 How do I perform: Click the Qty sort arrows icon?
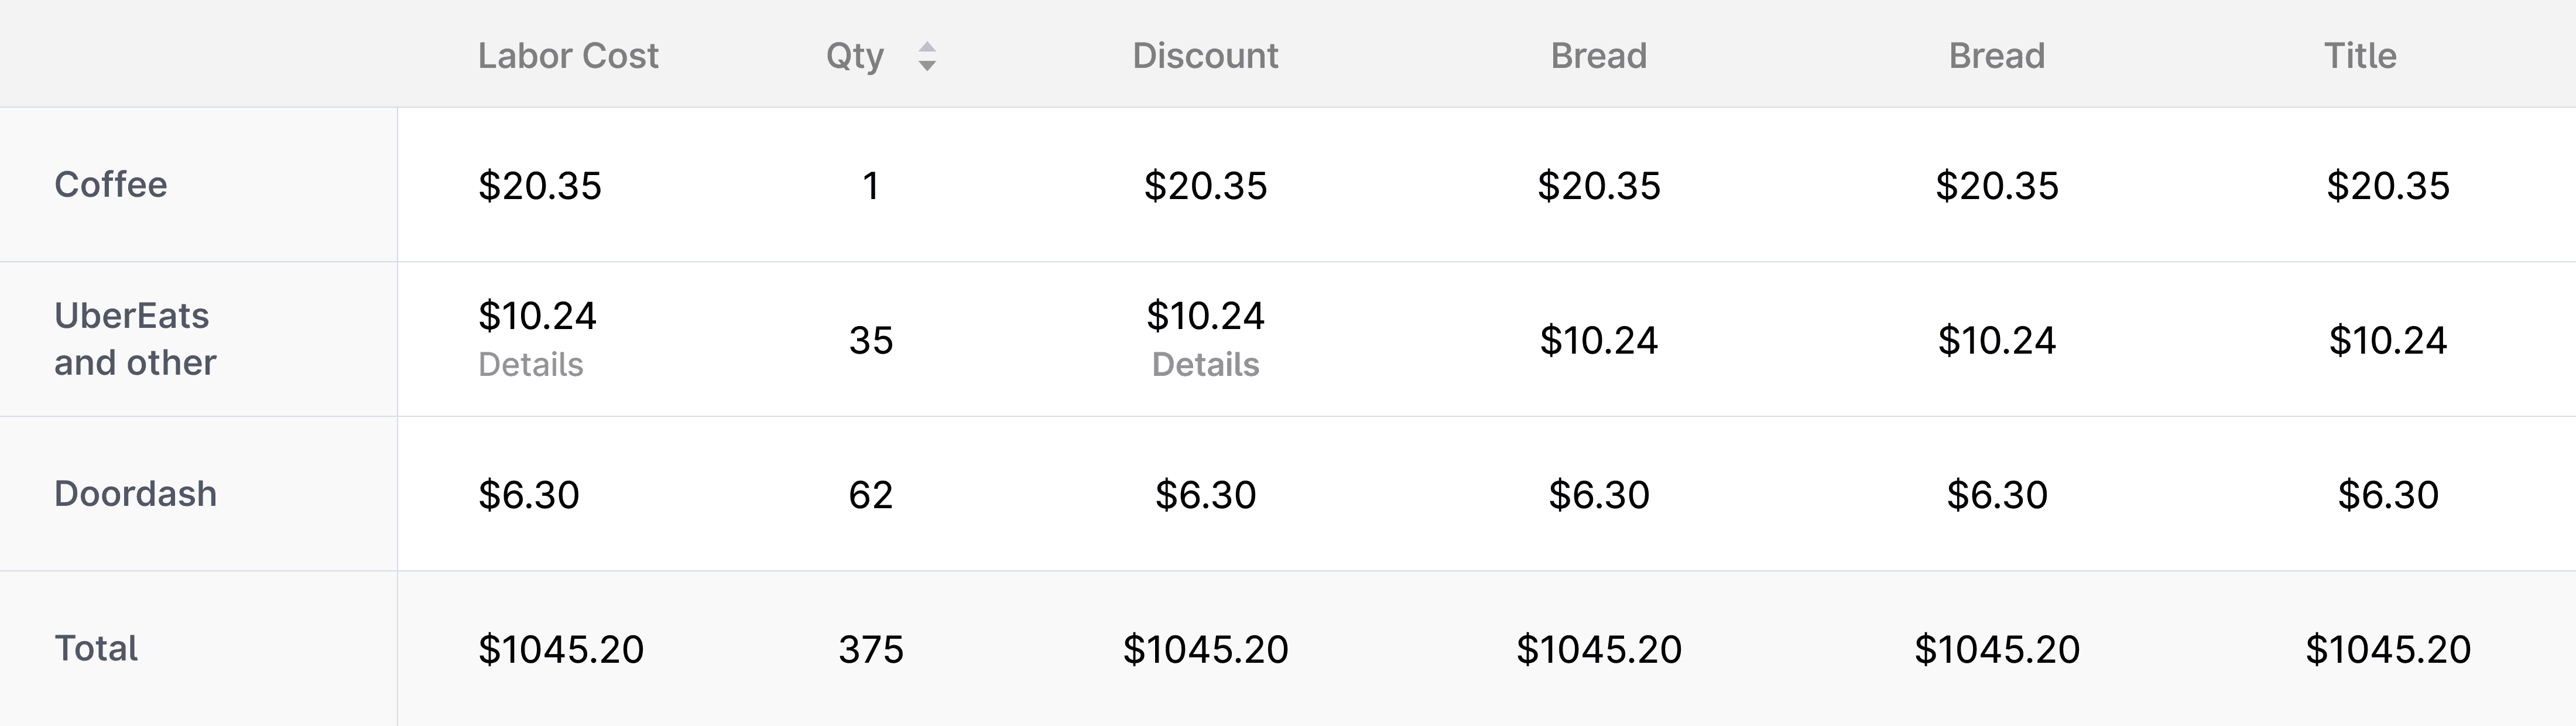tap(927, 56)
